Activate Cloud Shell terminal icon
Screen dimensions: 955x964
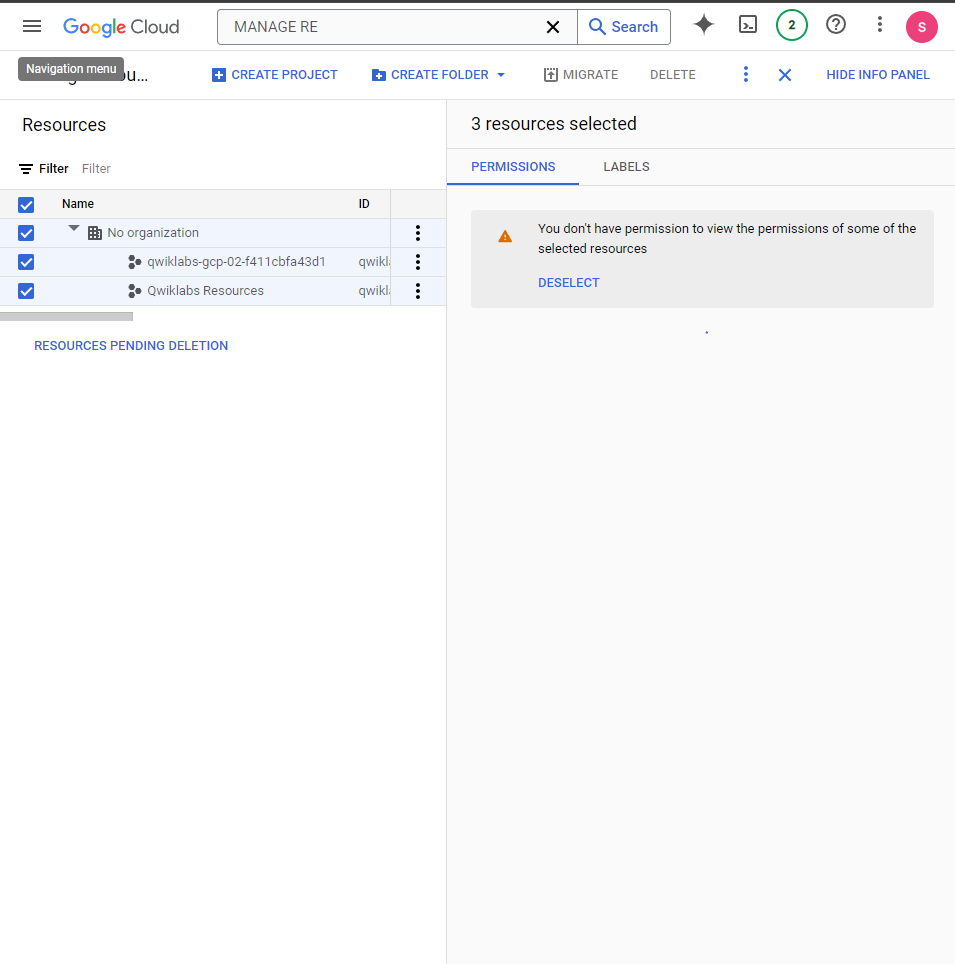pyautogui.click(x=748, y=25)
